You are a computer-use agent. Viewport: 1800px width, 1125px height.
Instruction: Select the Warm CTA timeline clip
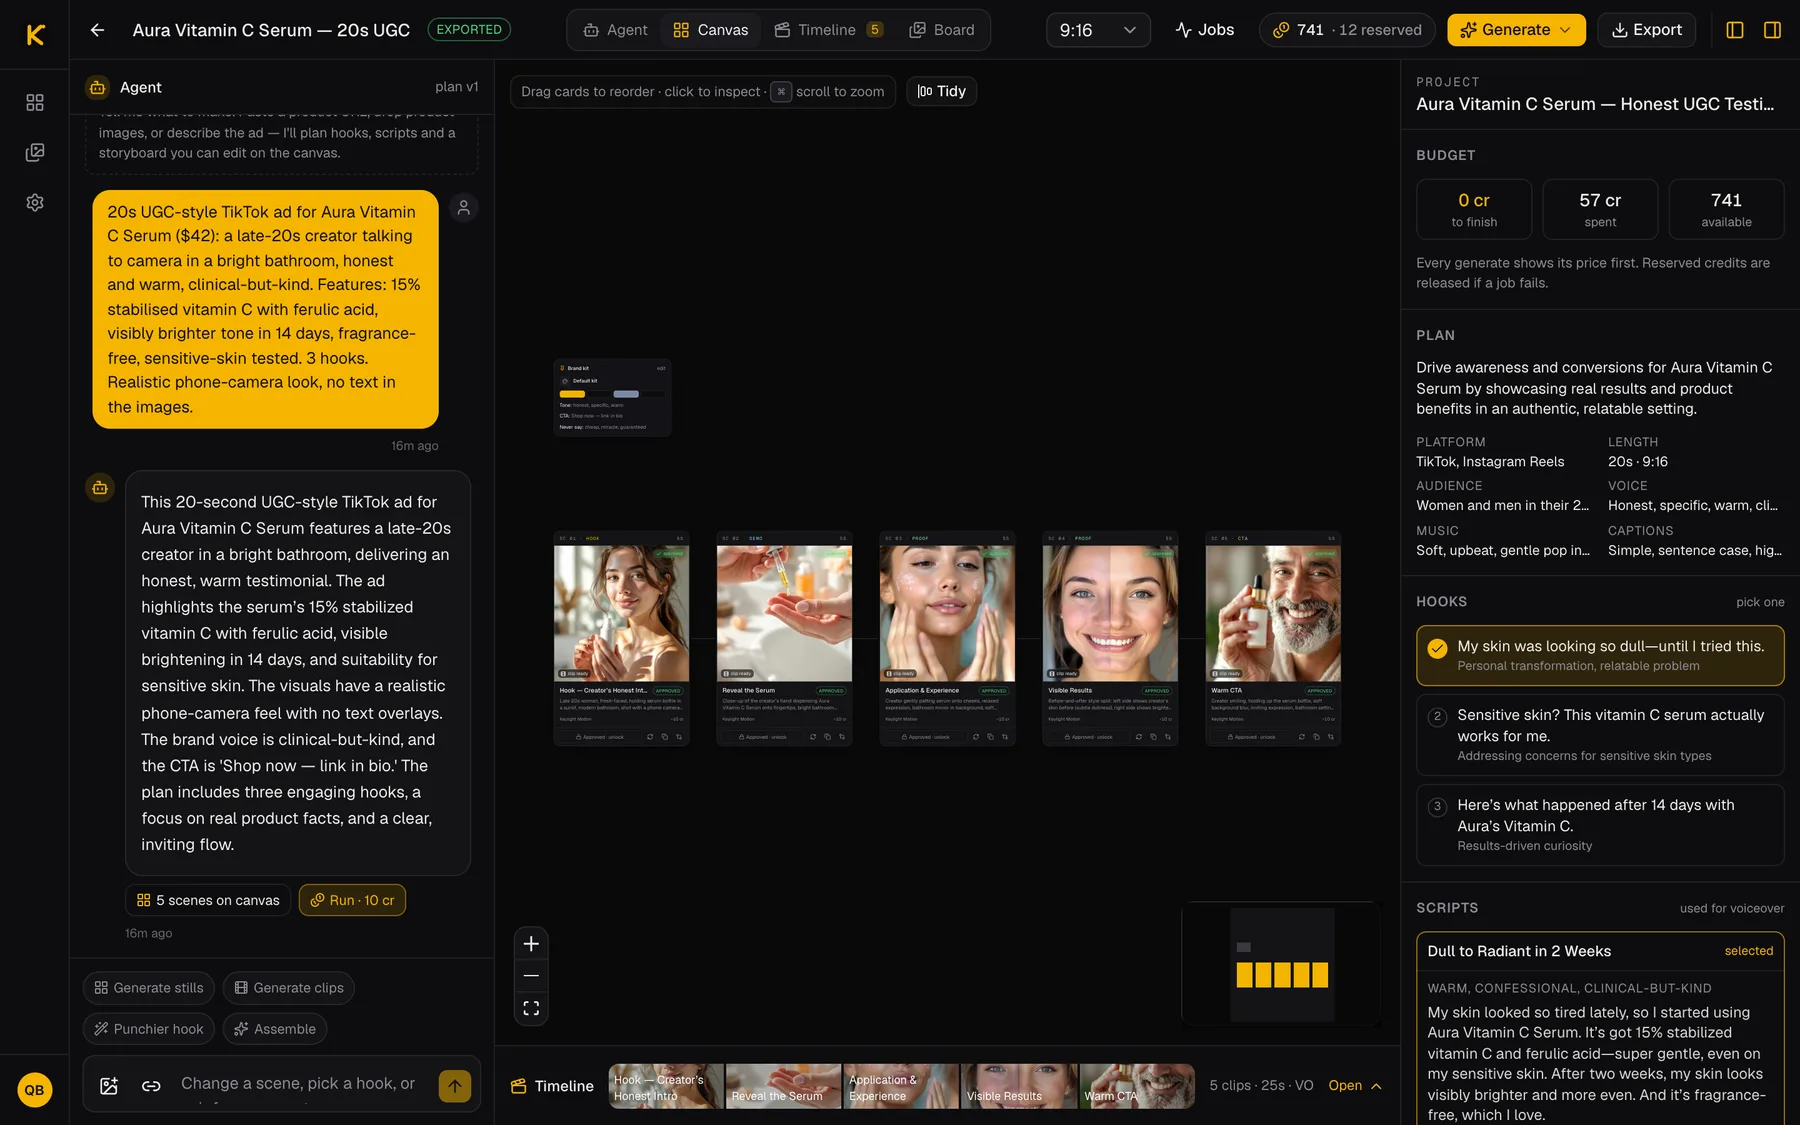(x=1137, y=1086)
